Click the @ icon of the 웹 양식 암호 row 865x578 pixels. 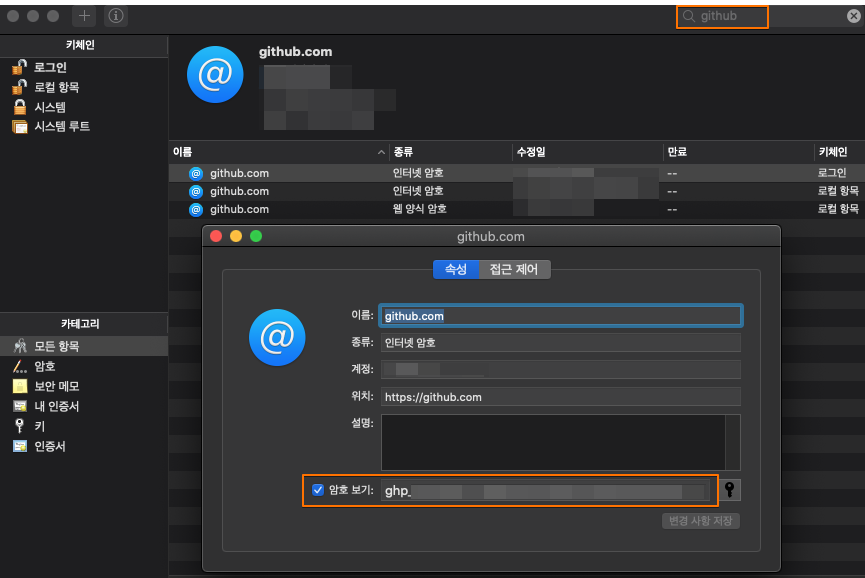(196, 209)
